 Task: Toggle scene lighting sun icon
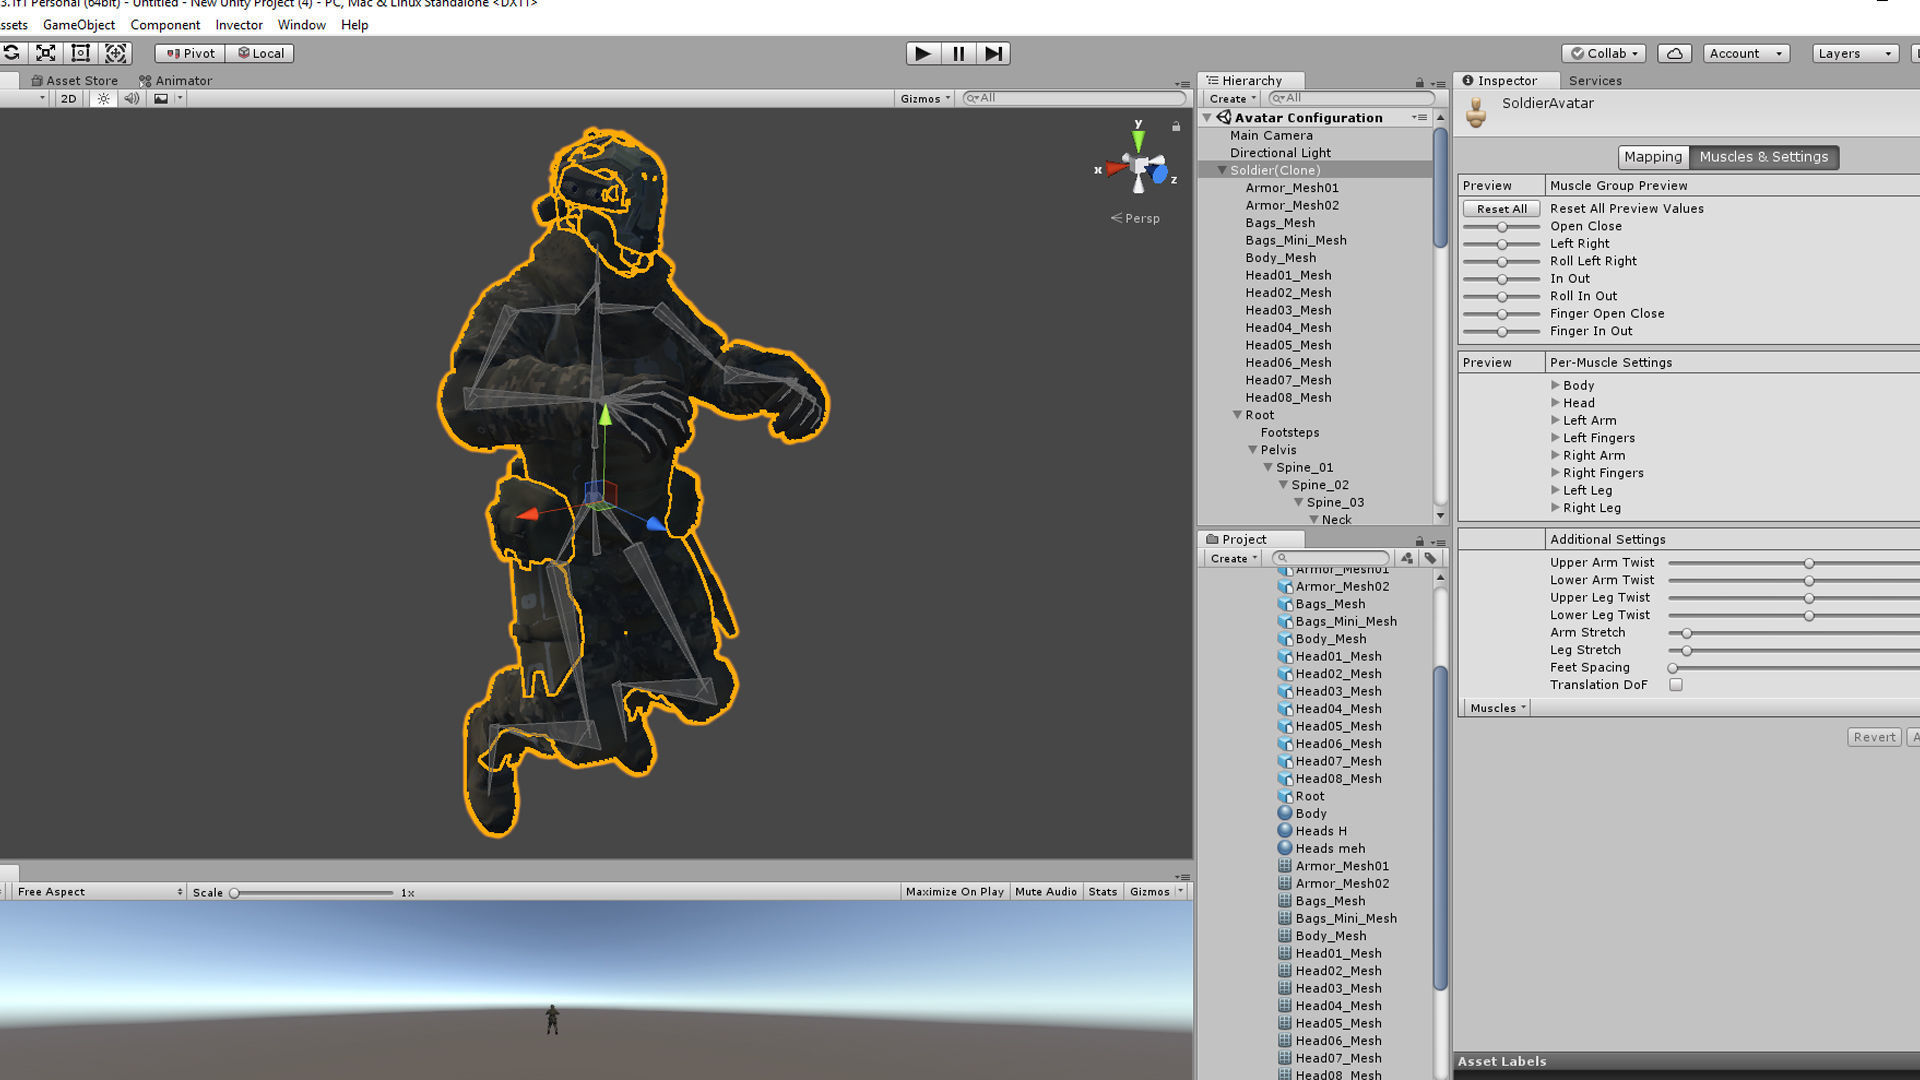pyautogui.click(x=103, y=98)
